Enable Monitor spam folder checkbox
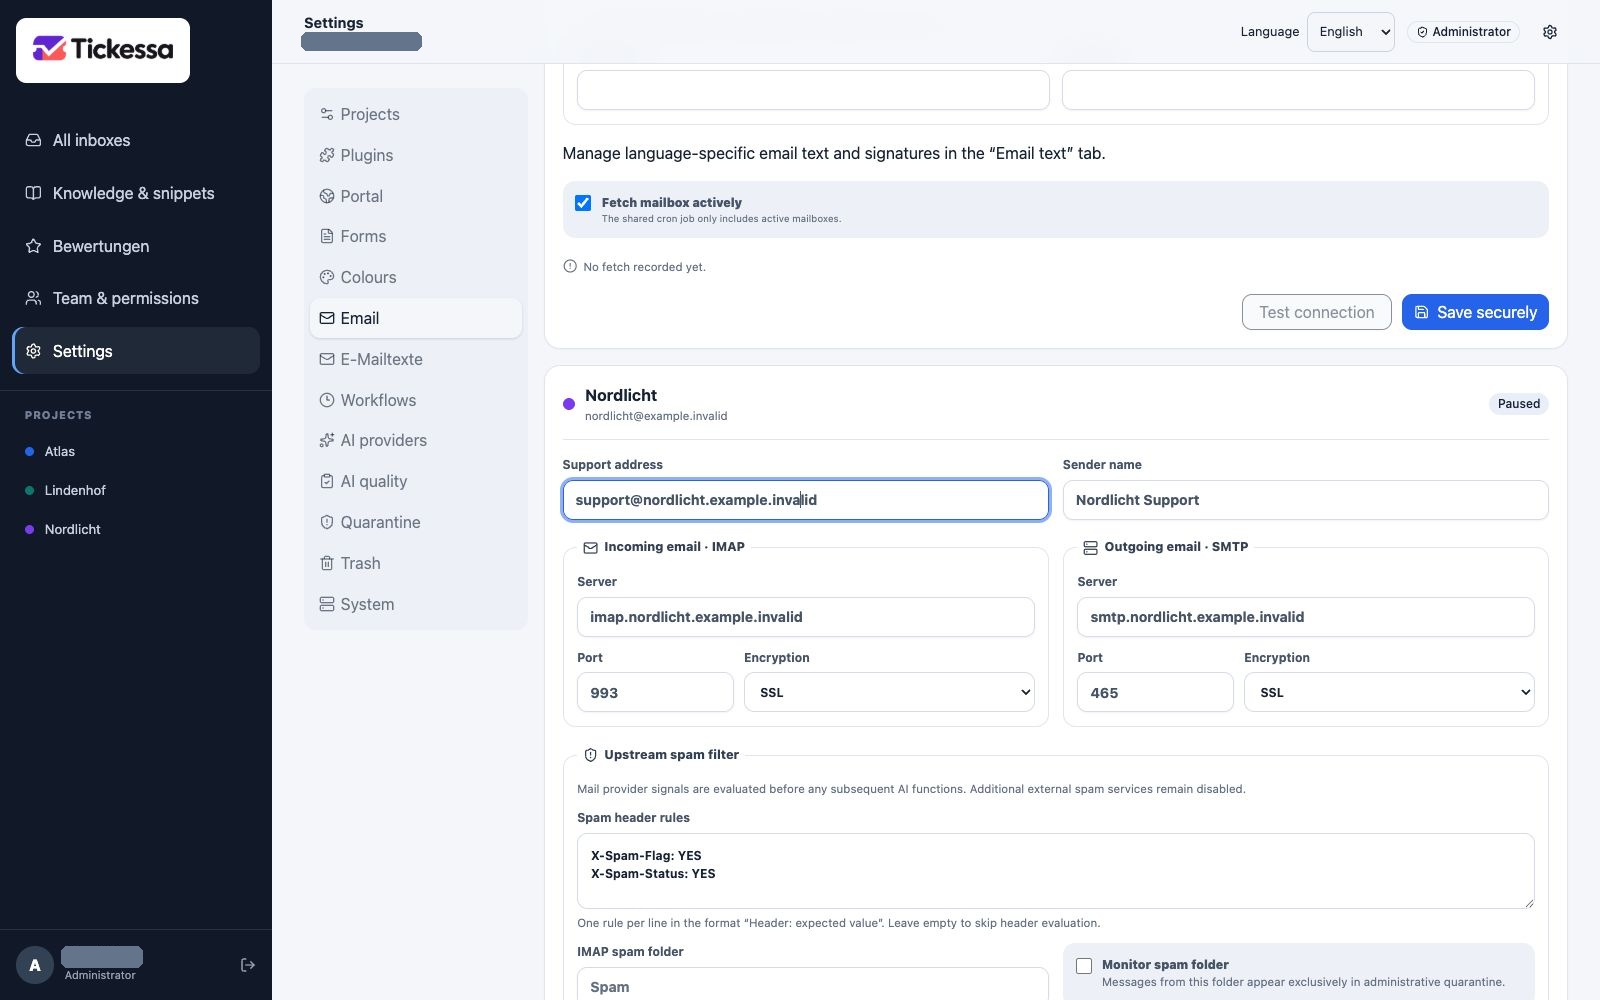 (x=1084, y=966)
